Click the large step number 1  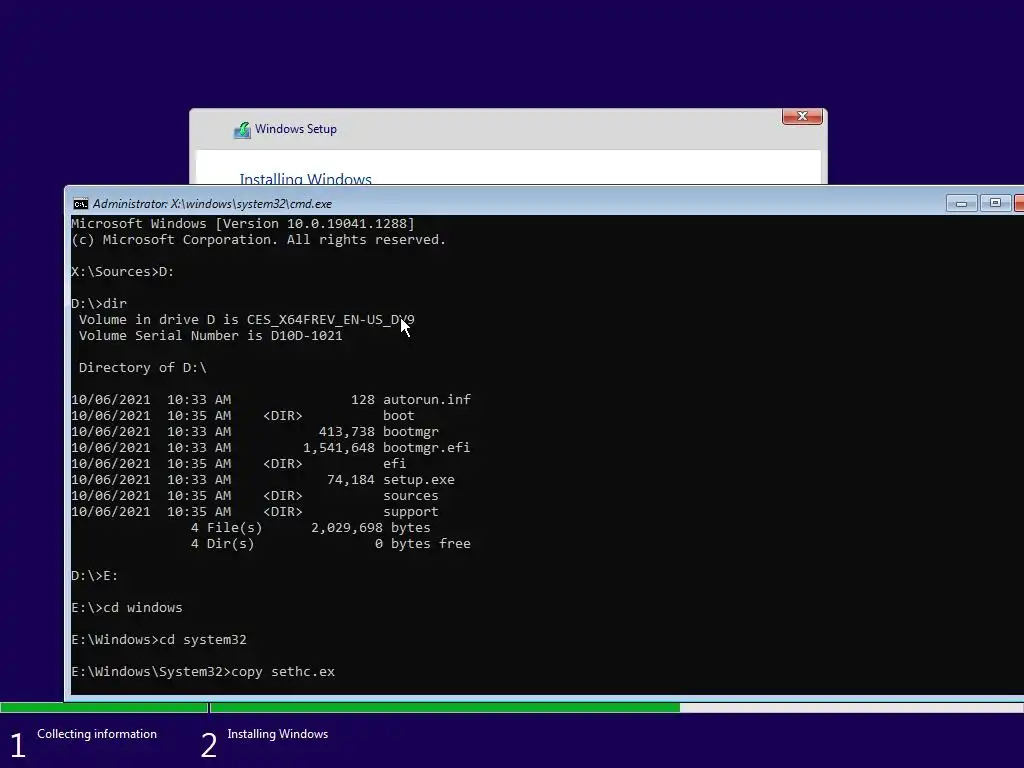[18, 746]
